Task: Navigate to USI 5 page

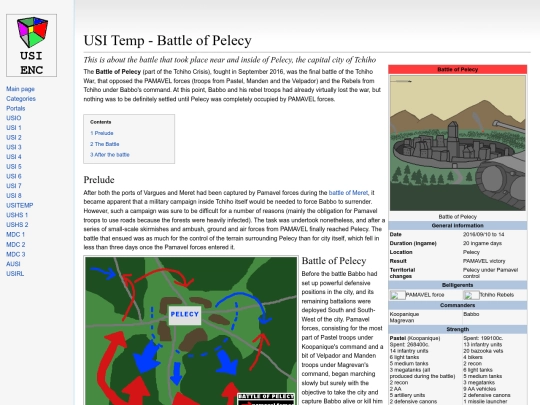Action: (x=13, y=166)
